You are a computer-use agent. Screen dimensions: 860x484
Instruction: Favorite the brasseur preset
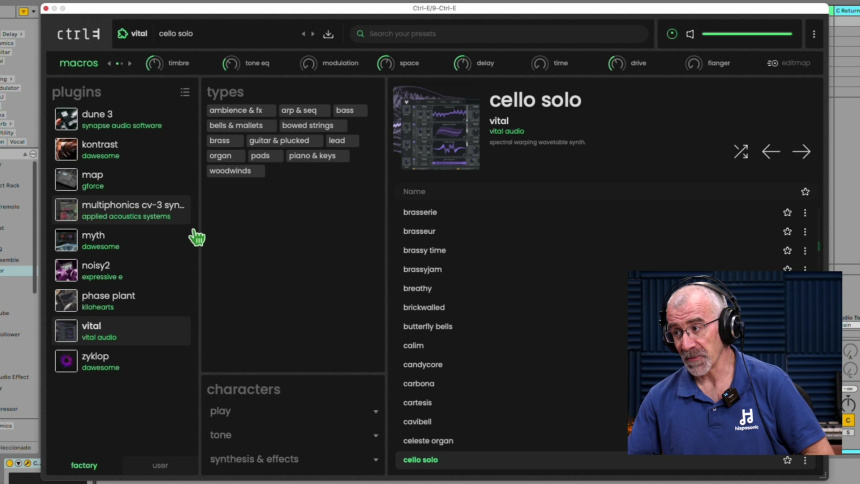click(x=788, y=232)
